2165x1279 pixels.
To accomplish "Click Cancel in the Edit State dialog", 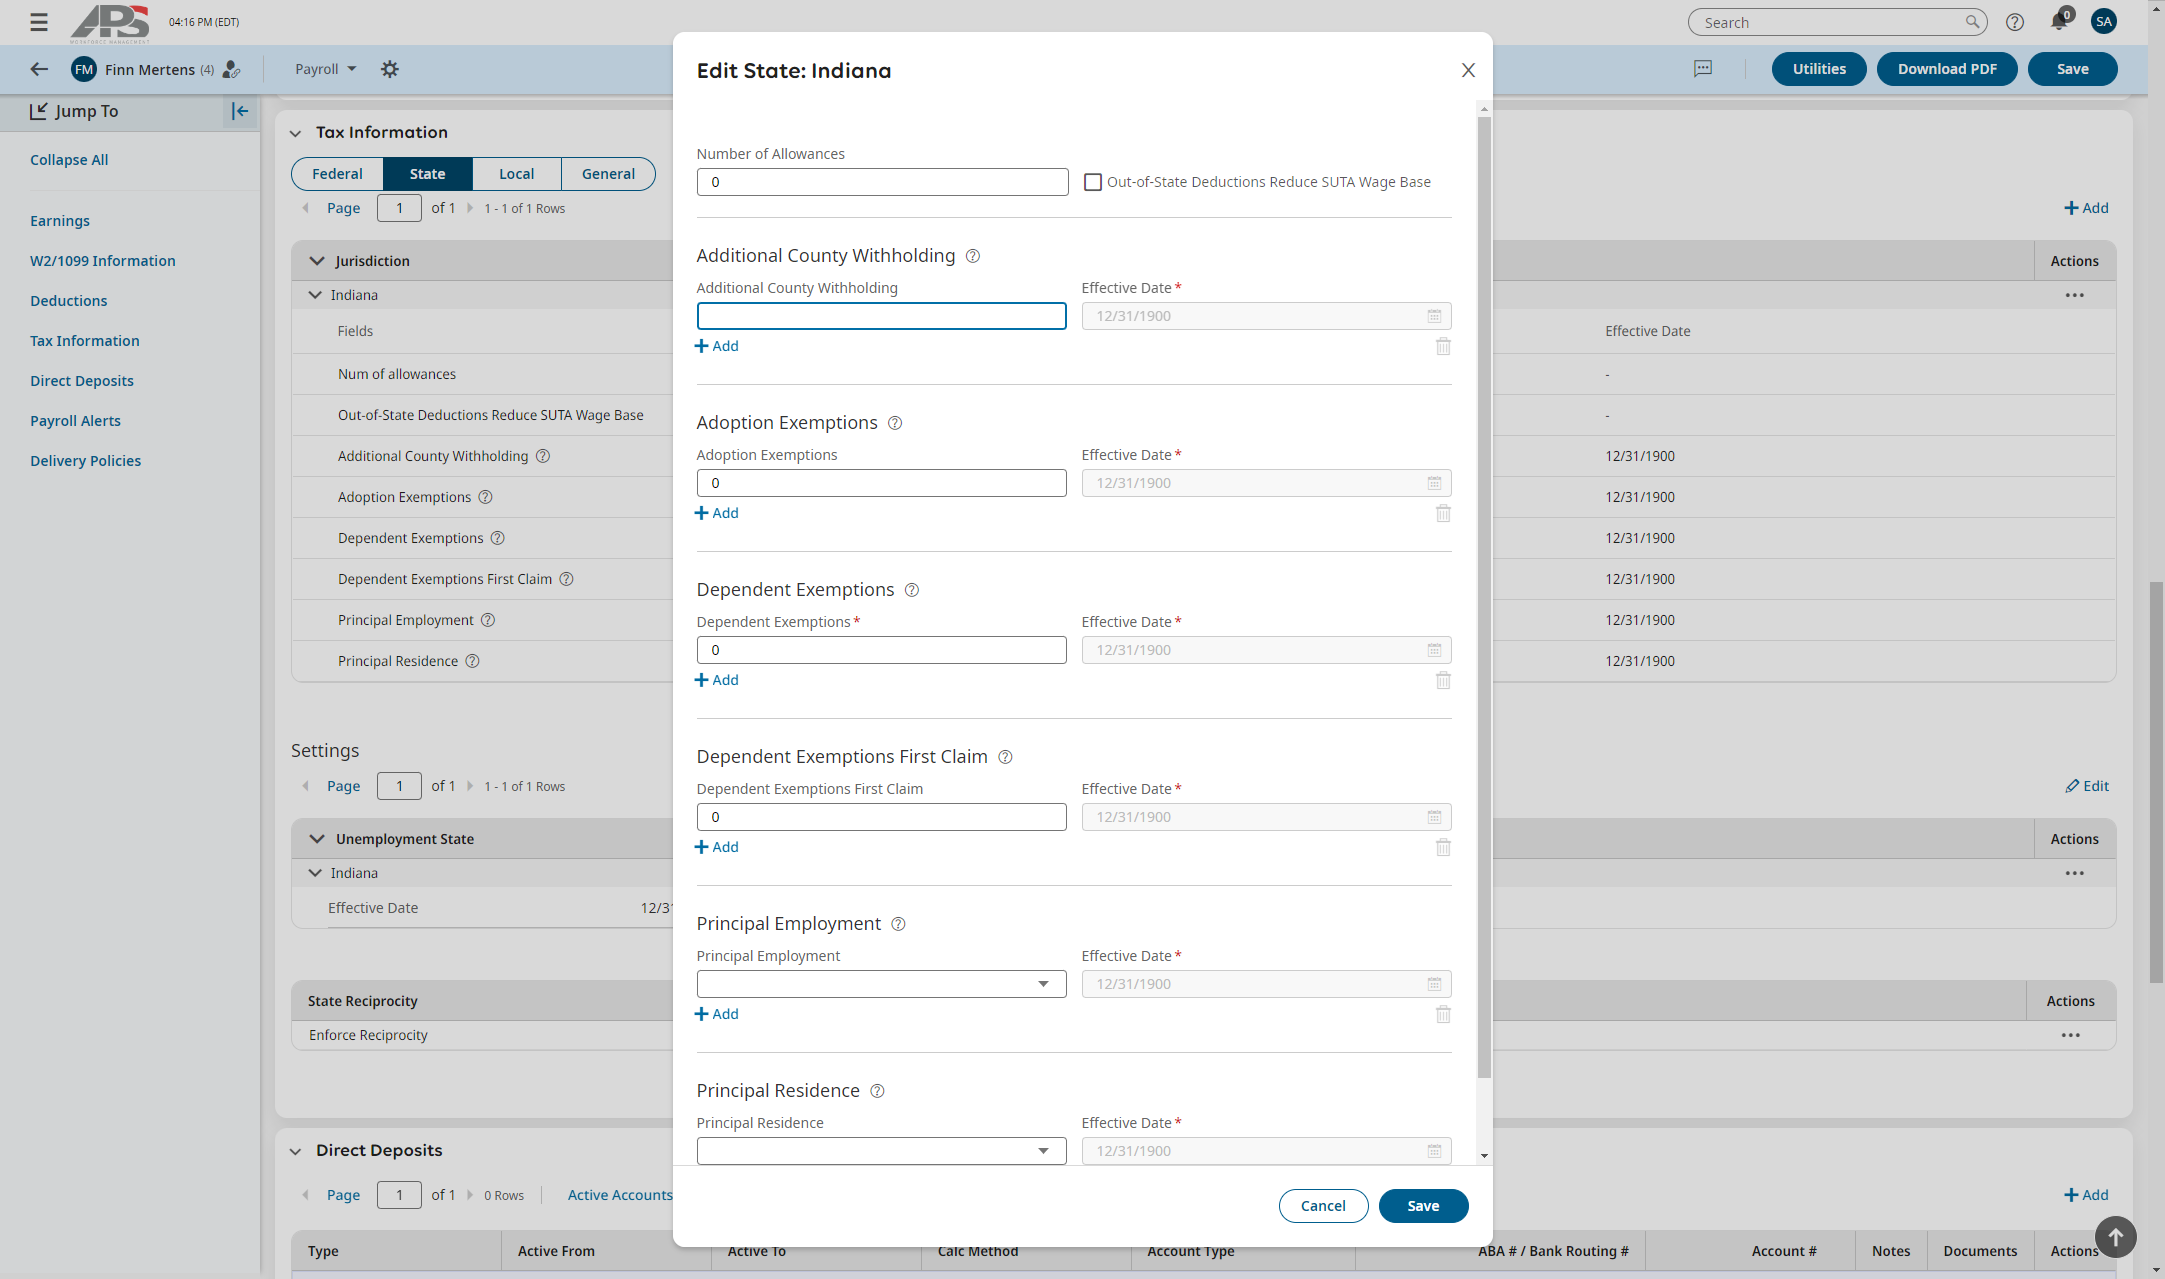I will pos(1323,1206).
